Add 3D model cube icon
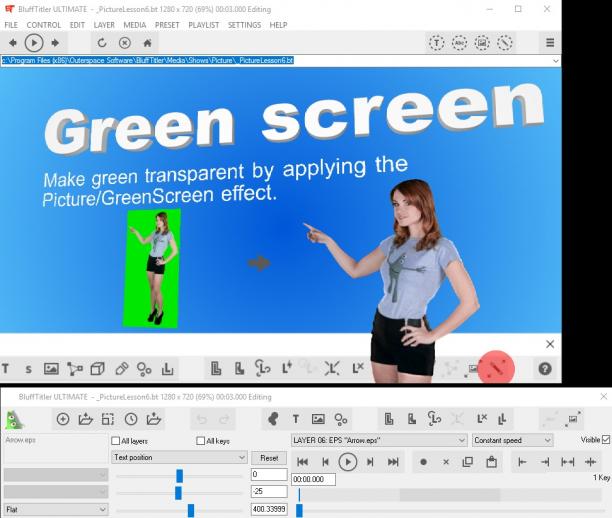612x518 pixels. pos(98,368)
